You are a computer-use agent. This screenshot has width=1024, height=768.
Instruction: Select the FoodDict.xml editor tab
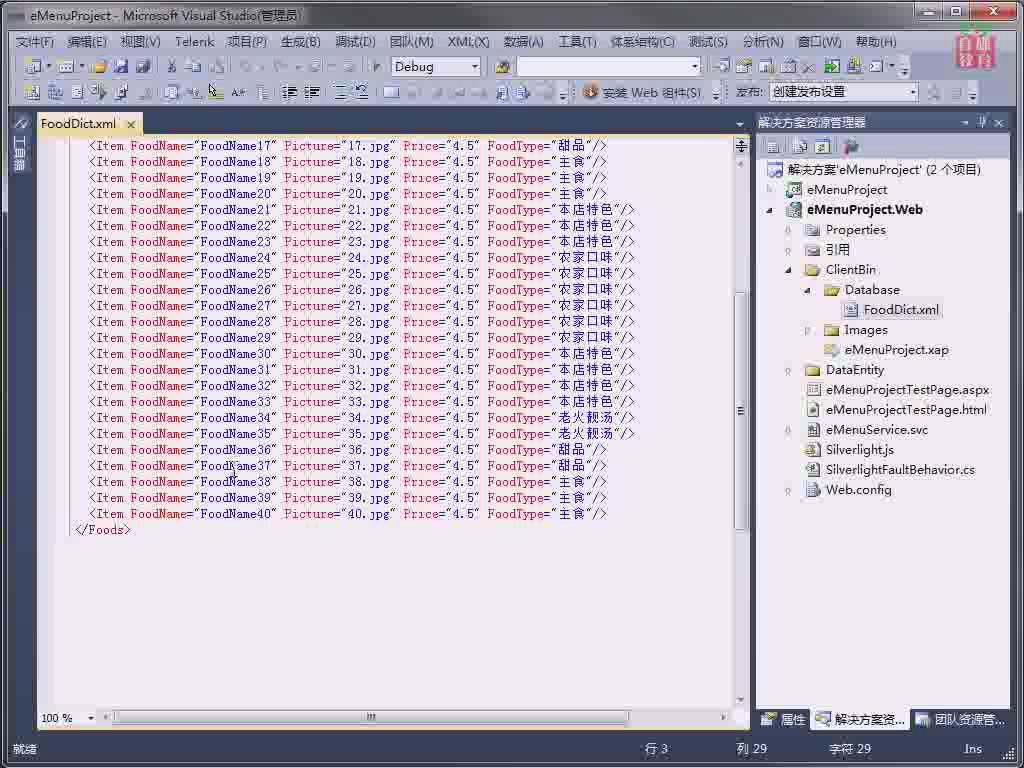78,123
